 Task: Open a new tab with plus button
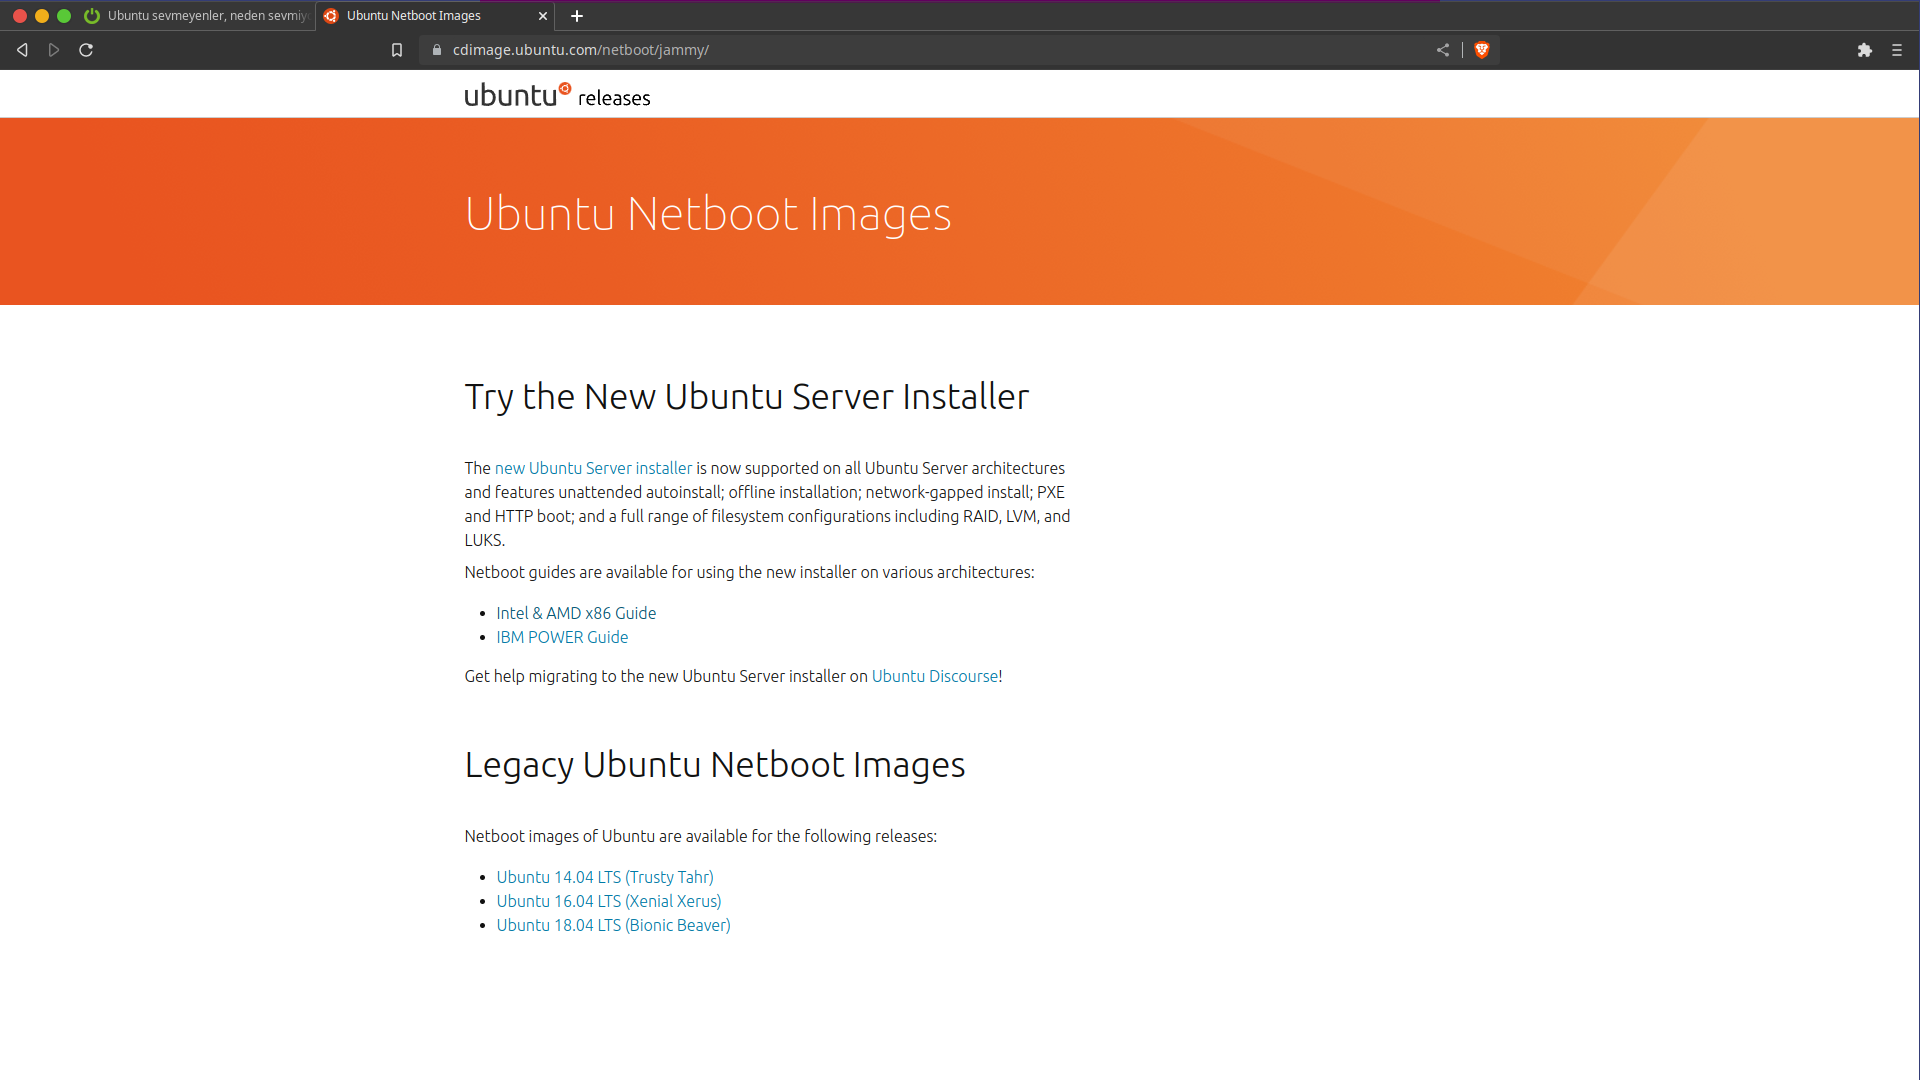click(577, 16)
